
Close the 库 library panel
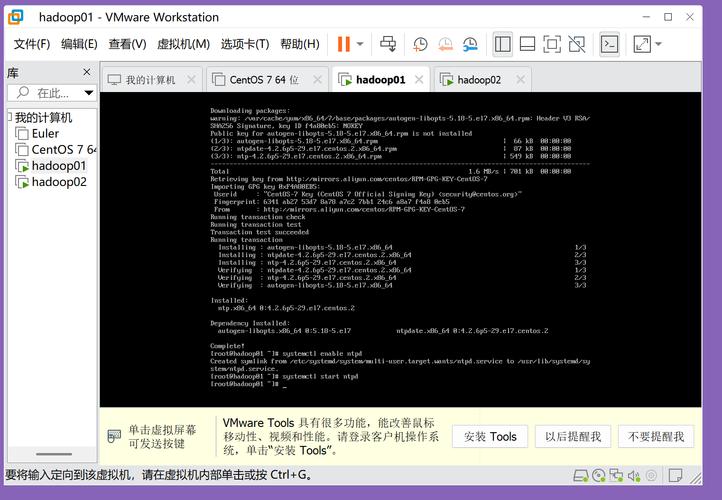(87, 72)
